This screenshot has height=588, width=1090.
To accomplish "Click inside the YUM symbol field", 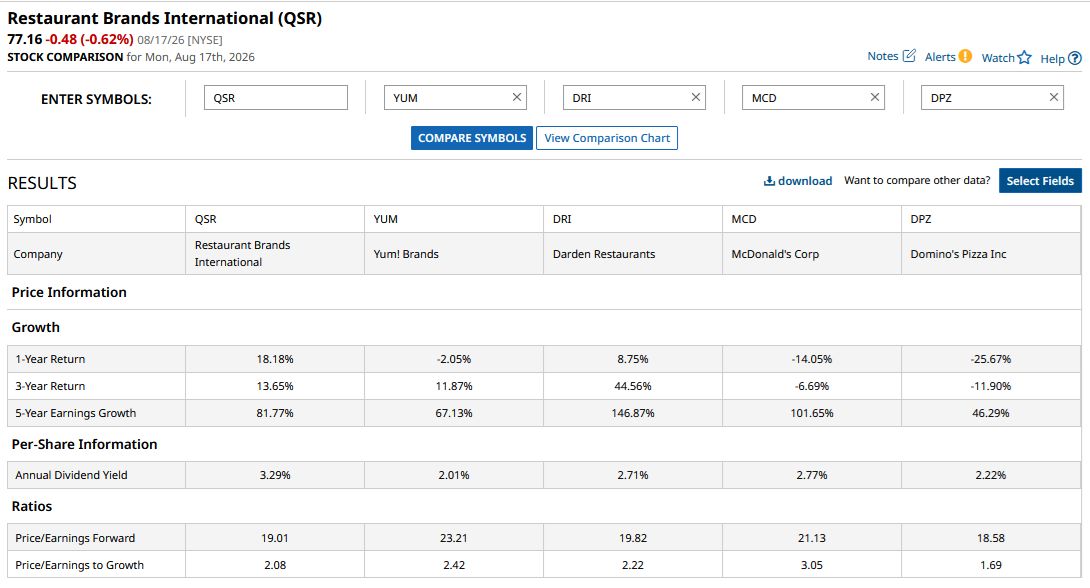I will pos(448,97).
